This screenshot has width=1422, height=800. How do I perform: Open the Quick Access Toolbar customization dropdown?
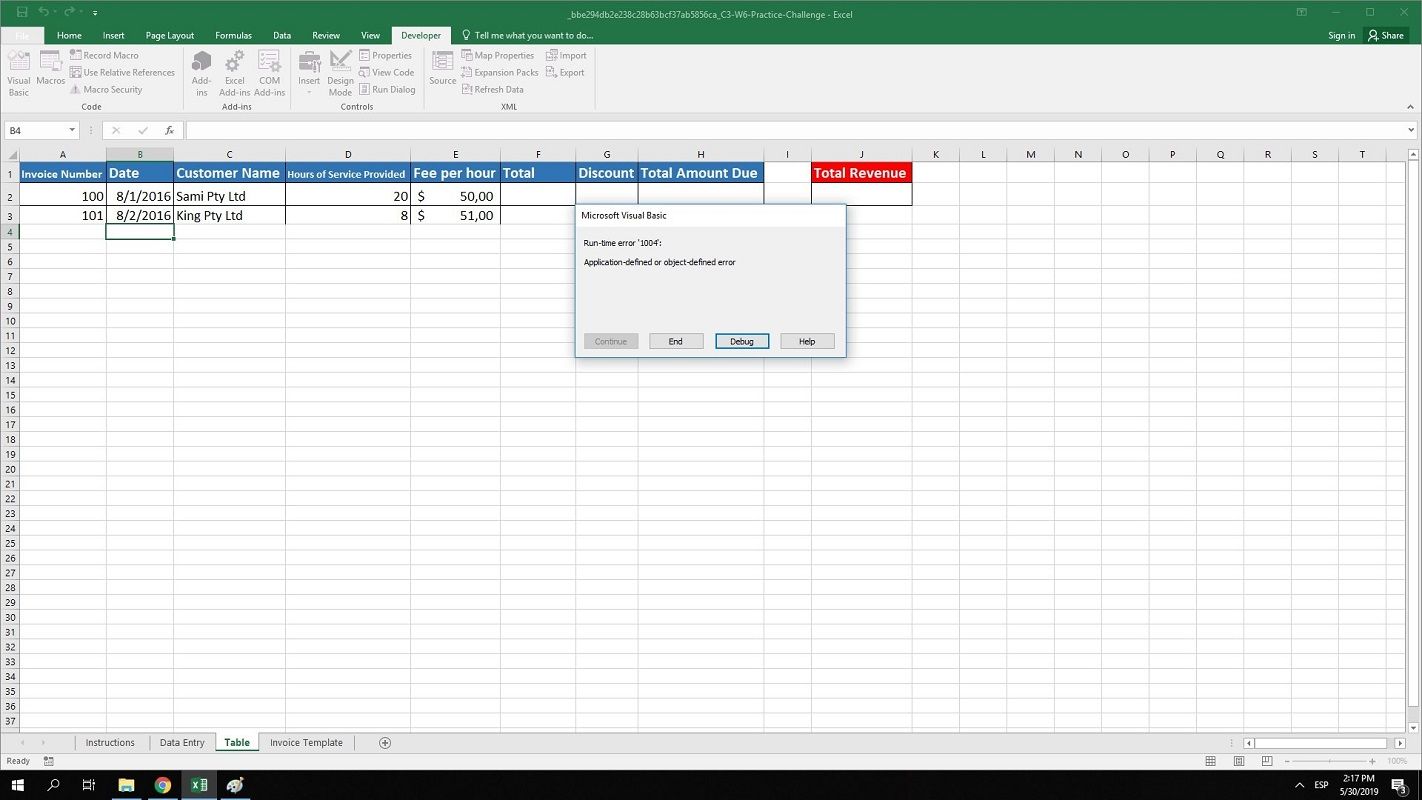point(94,13)
